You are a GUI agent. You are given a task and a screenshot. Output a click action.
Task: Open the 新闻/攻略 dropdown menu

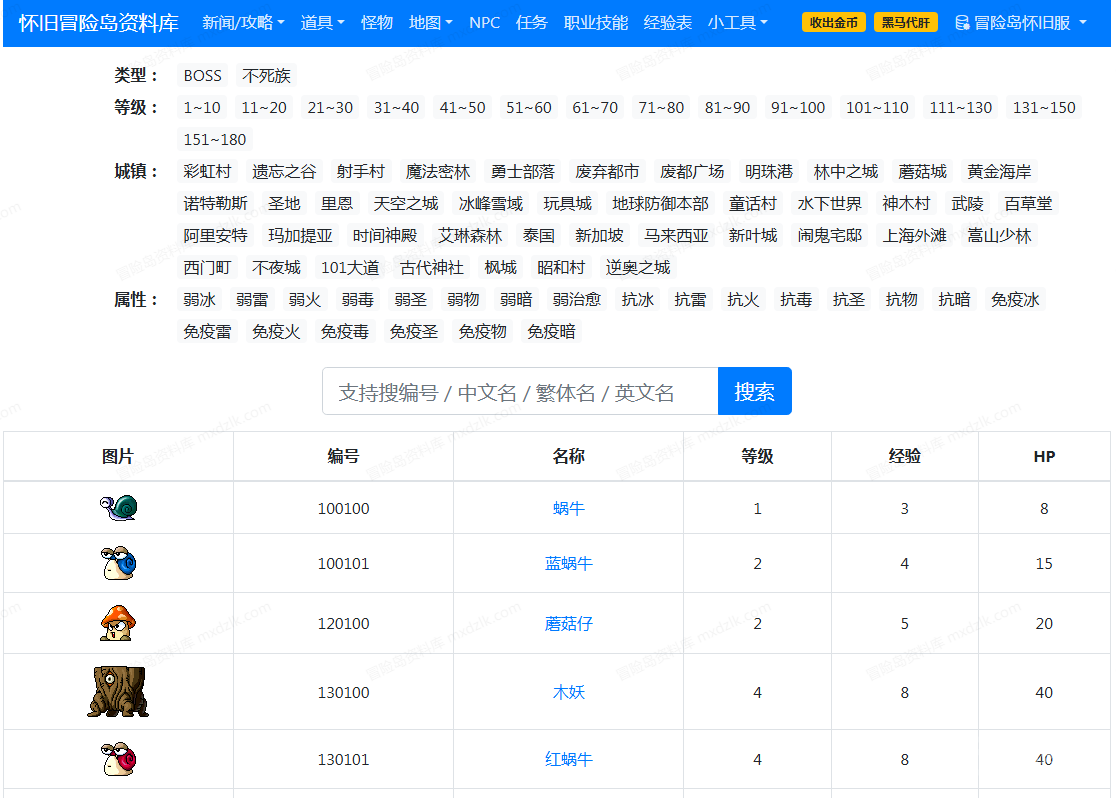243,23
